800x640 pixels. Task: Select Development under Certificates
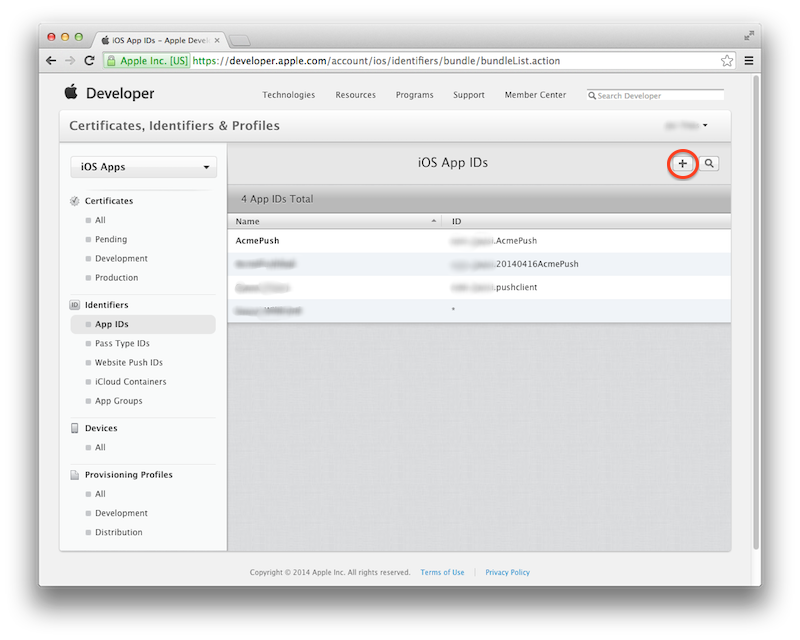pos(121,258)
